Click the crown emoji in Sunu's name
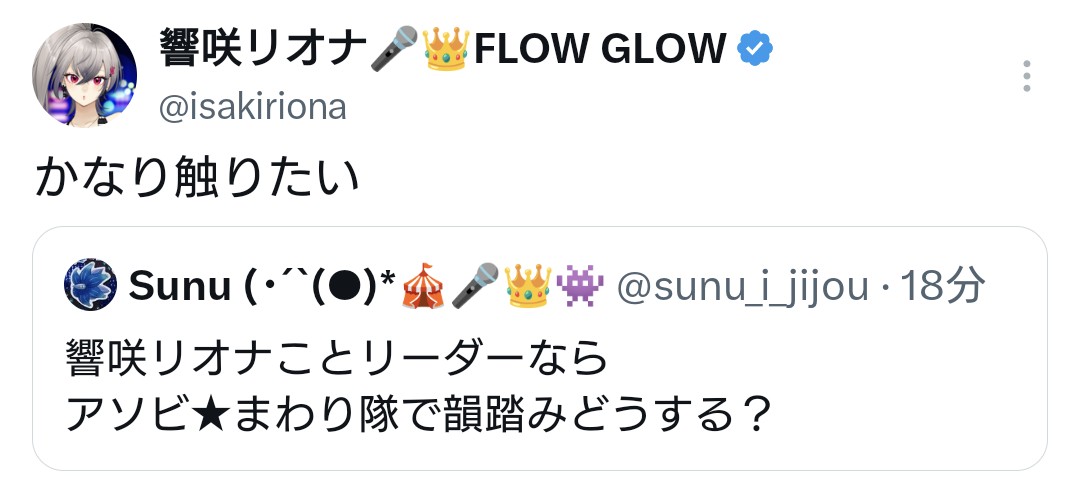Viewport: 1080px width, 488px height. pyautogui.click(x=527, y=286)
